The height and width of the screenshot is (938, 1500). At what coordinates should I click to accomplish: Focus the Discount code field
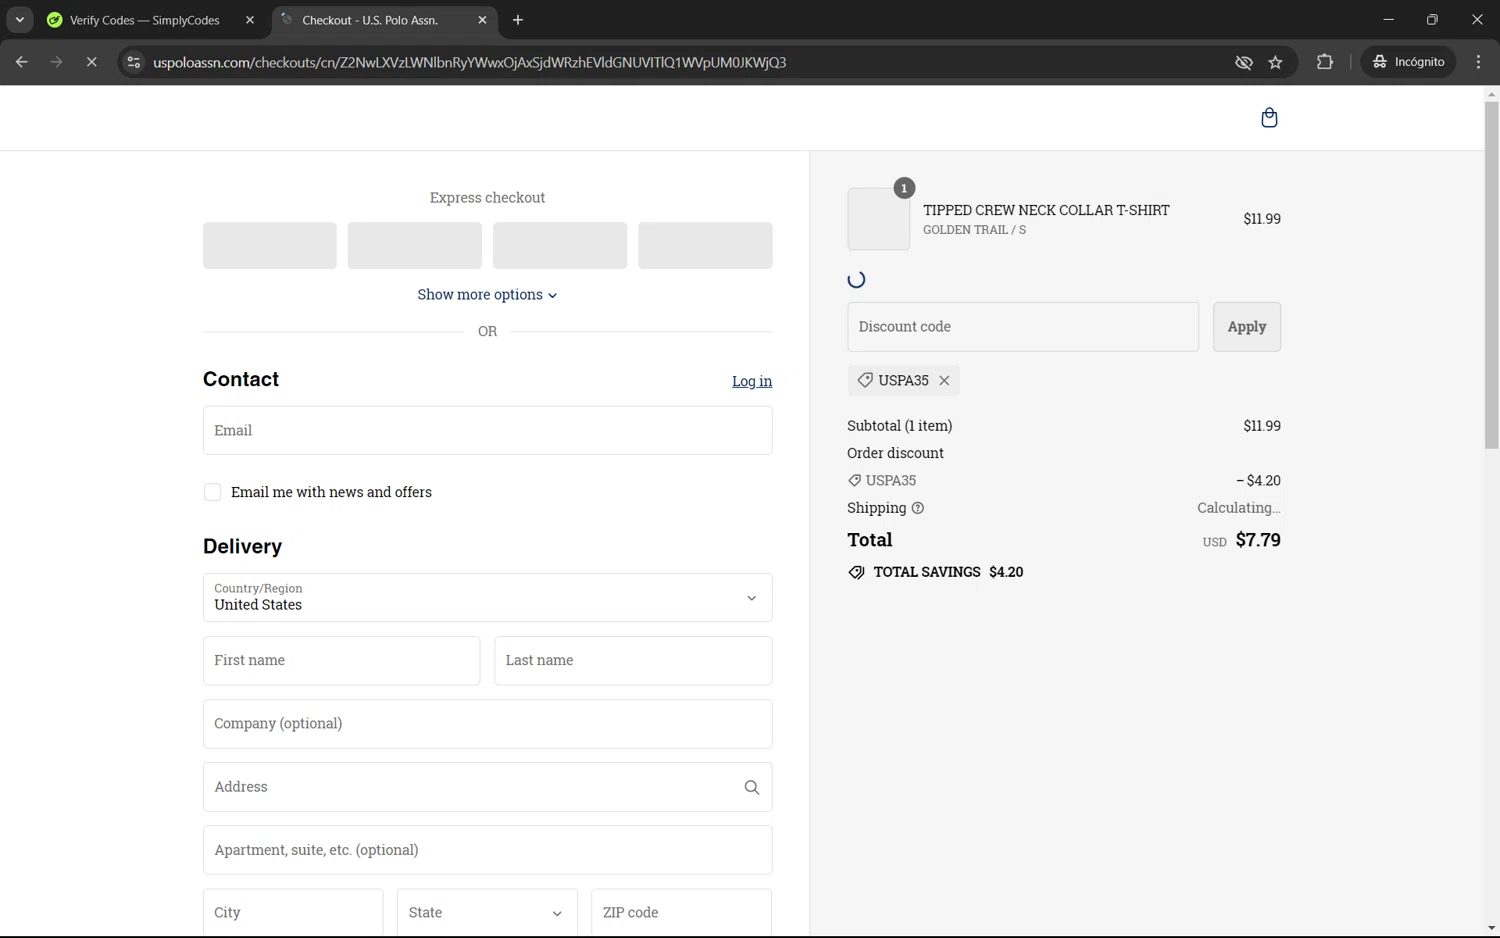(x=1022, y=327)
